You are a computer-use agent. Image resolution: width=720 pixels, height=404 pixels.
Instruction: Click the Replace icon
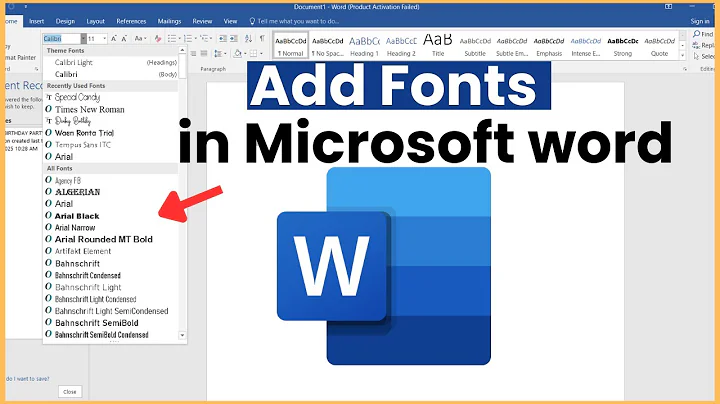pos(697,45)
